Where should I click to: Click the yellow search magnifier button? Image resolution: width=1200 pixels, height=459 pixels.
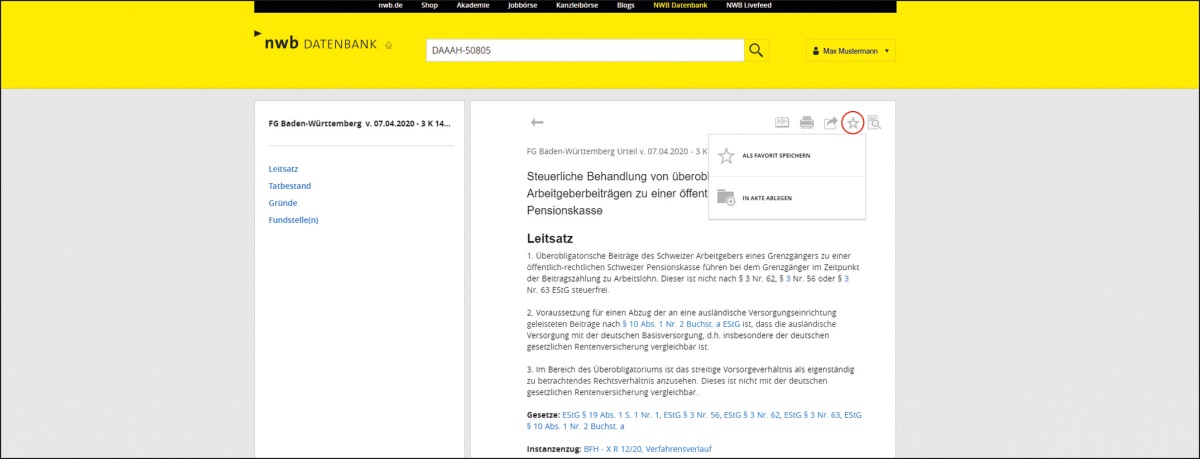[758, 51]
